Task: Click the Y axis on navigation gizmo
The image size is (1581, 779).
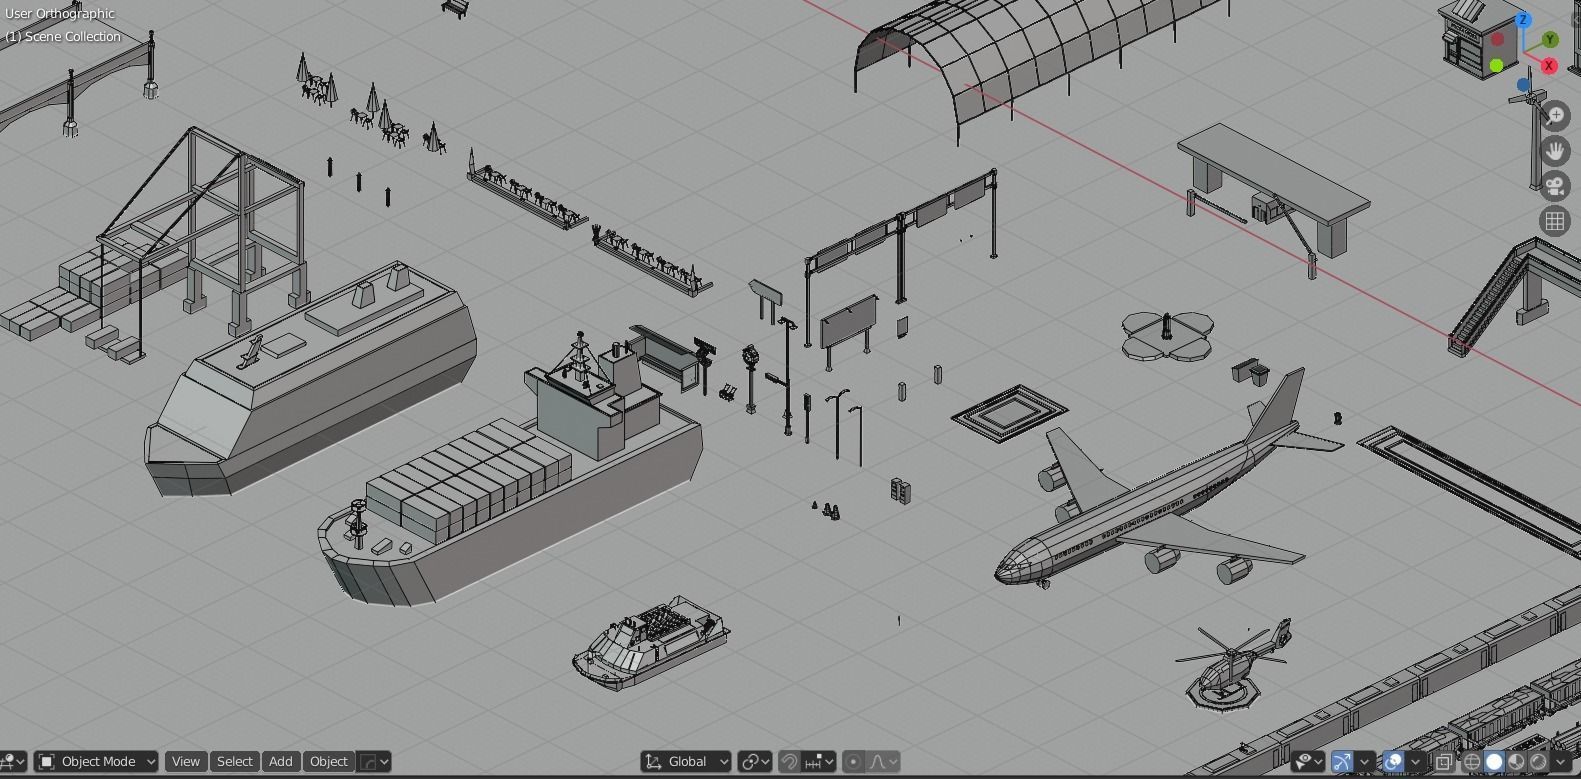Action: click(x=1550, y=39)
